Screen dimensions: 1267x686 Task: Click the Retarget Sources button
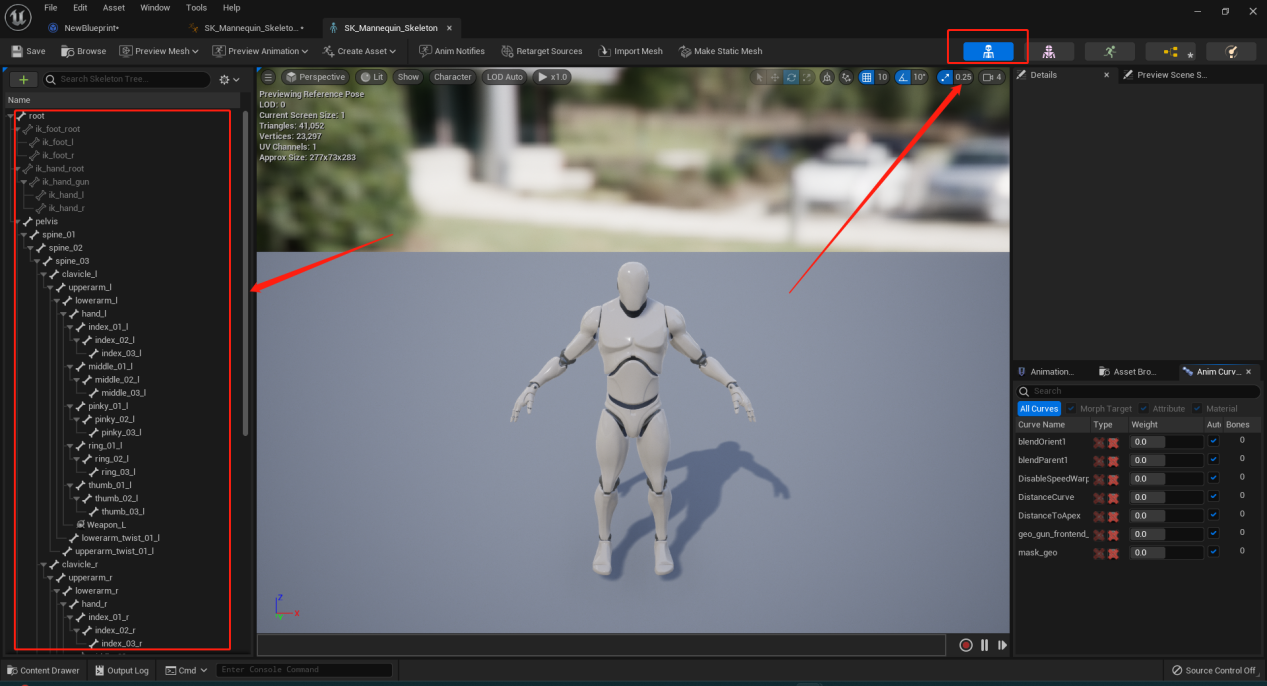(x=542, y=51)
